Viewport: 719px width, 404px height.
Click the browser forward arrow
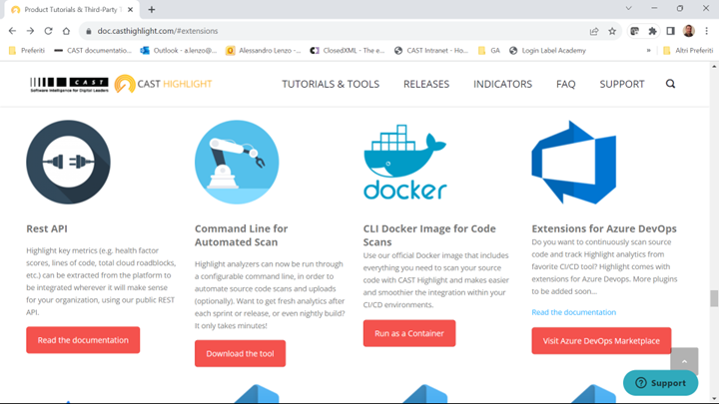30,31
